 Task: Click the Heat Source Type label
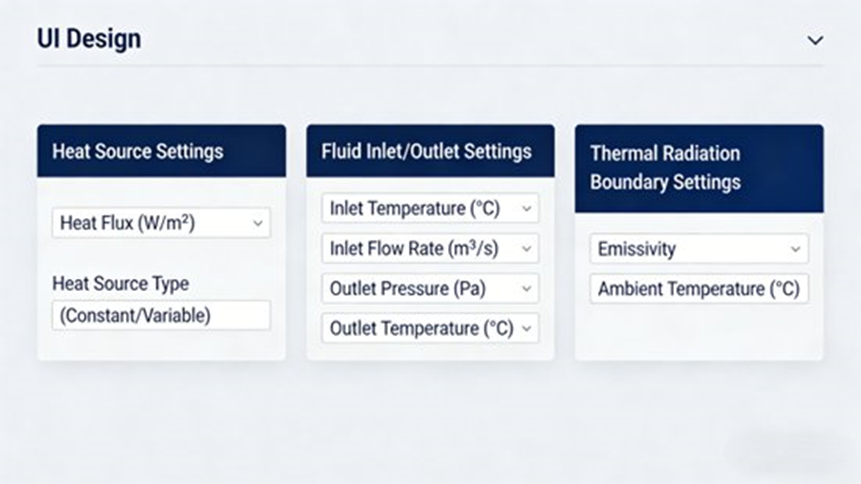pos(120,284)
